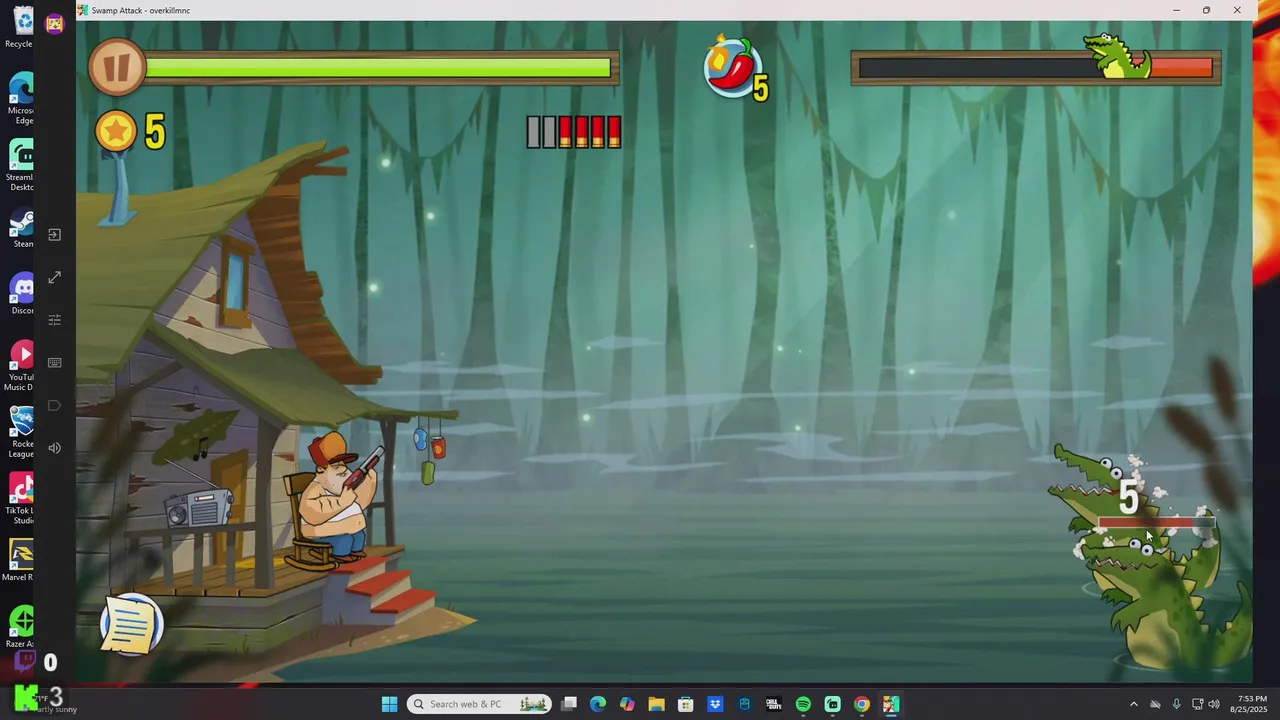The image size is (1280, 720).
Task: Click the shotgun shell ammo indicator
Action: point(574,131)
